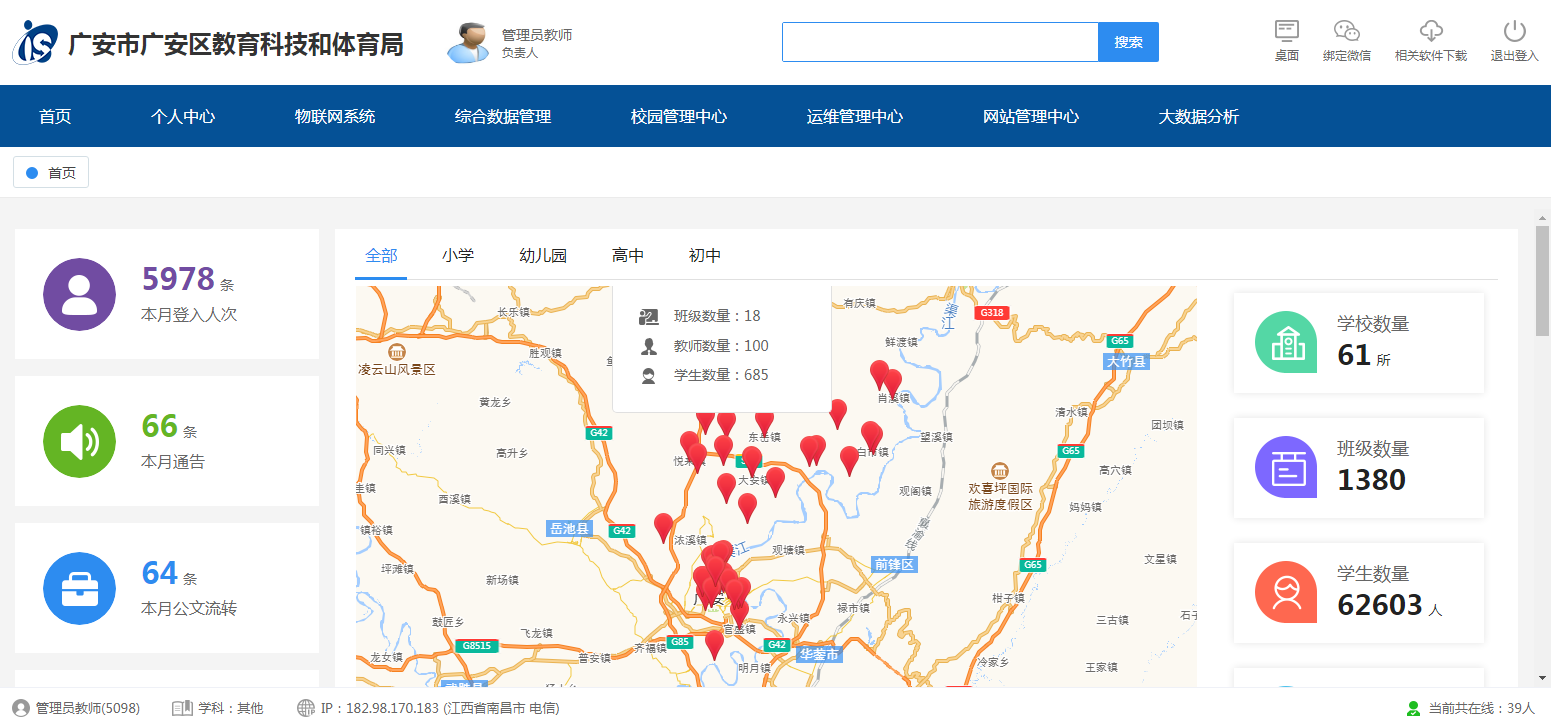Open the 校园管理中心 menu
The width and height of the screenshot is (1551, 728).
[679, 116]
